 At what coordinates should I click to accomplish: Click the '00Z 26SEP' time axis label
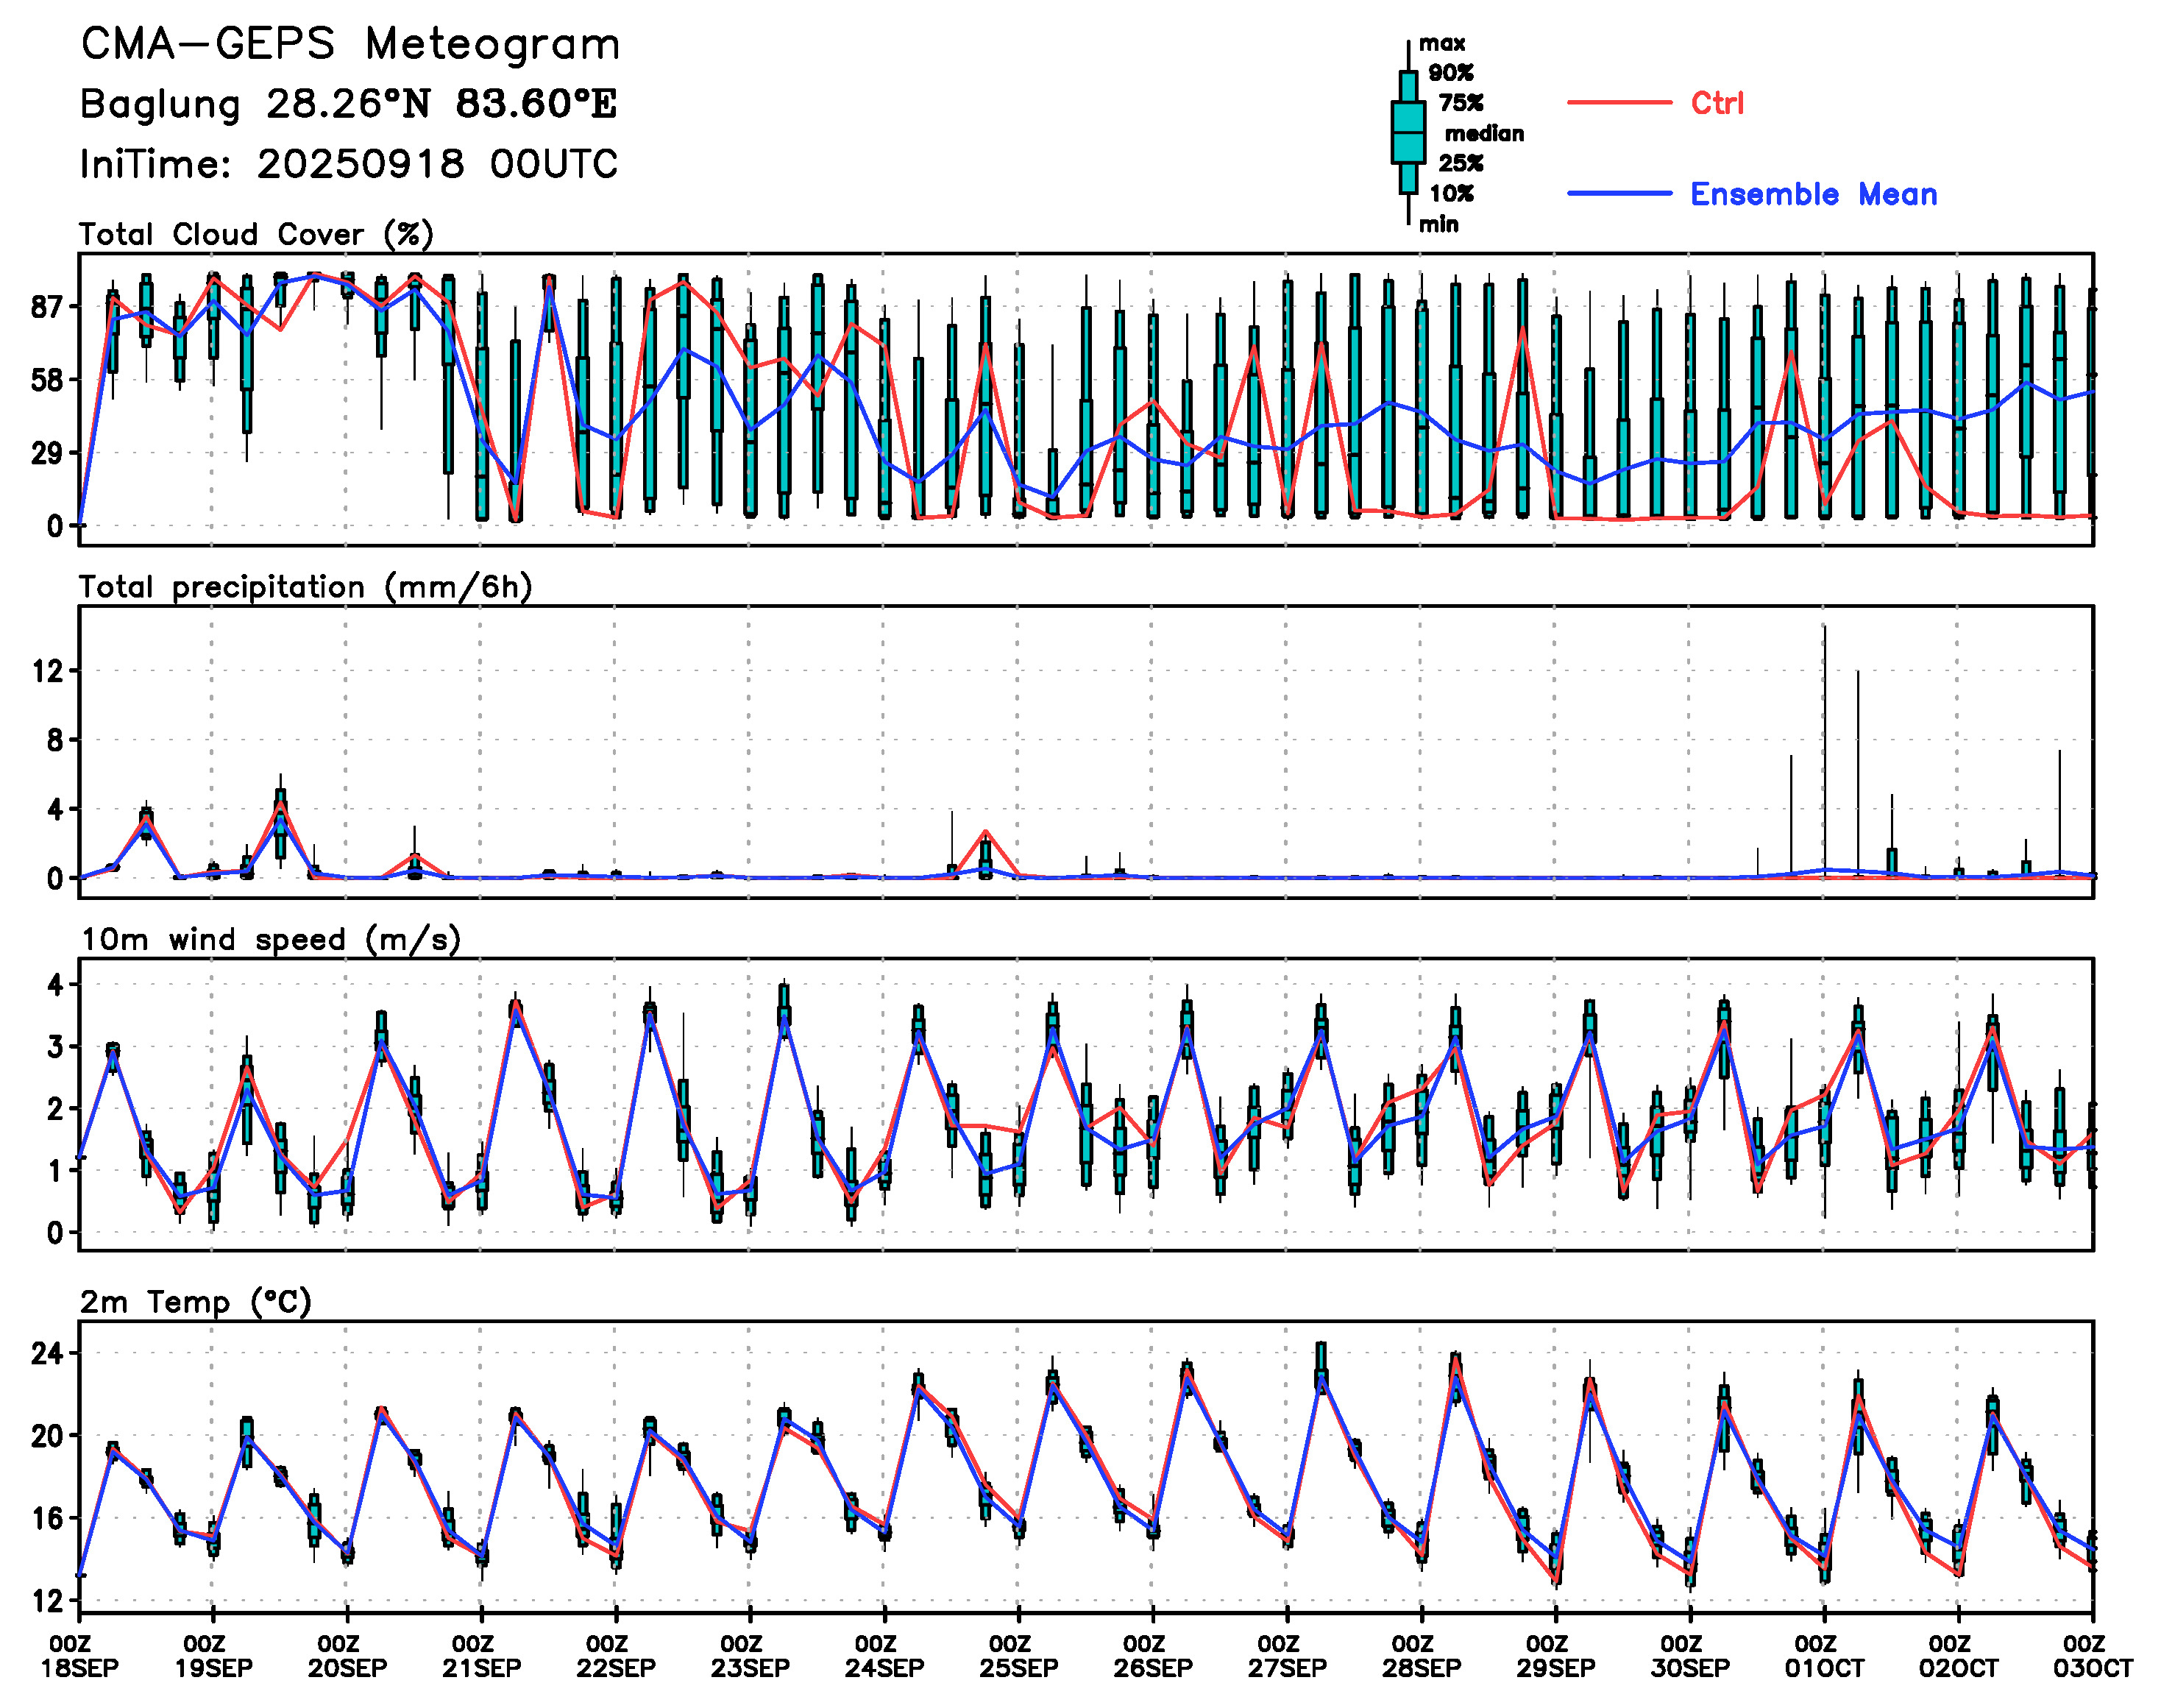pos(1153,1656)
